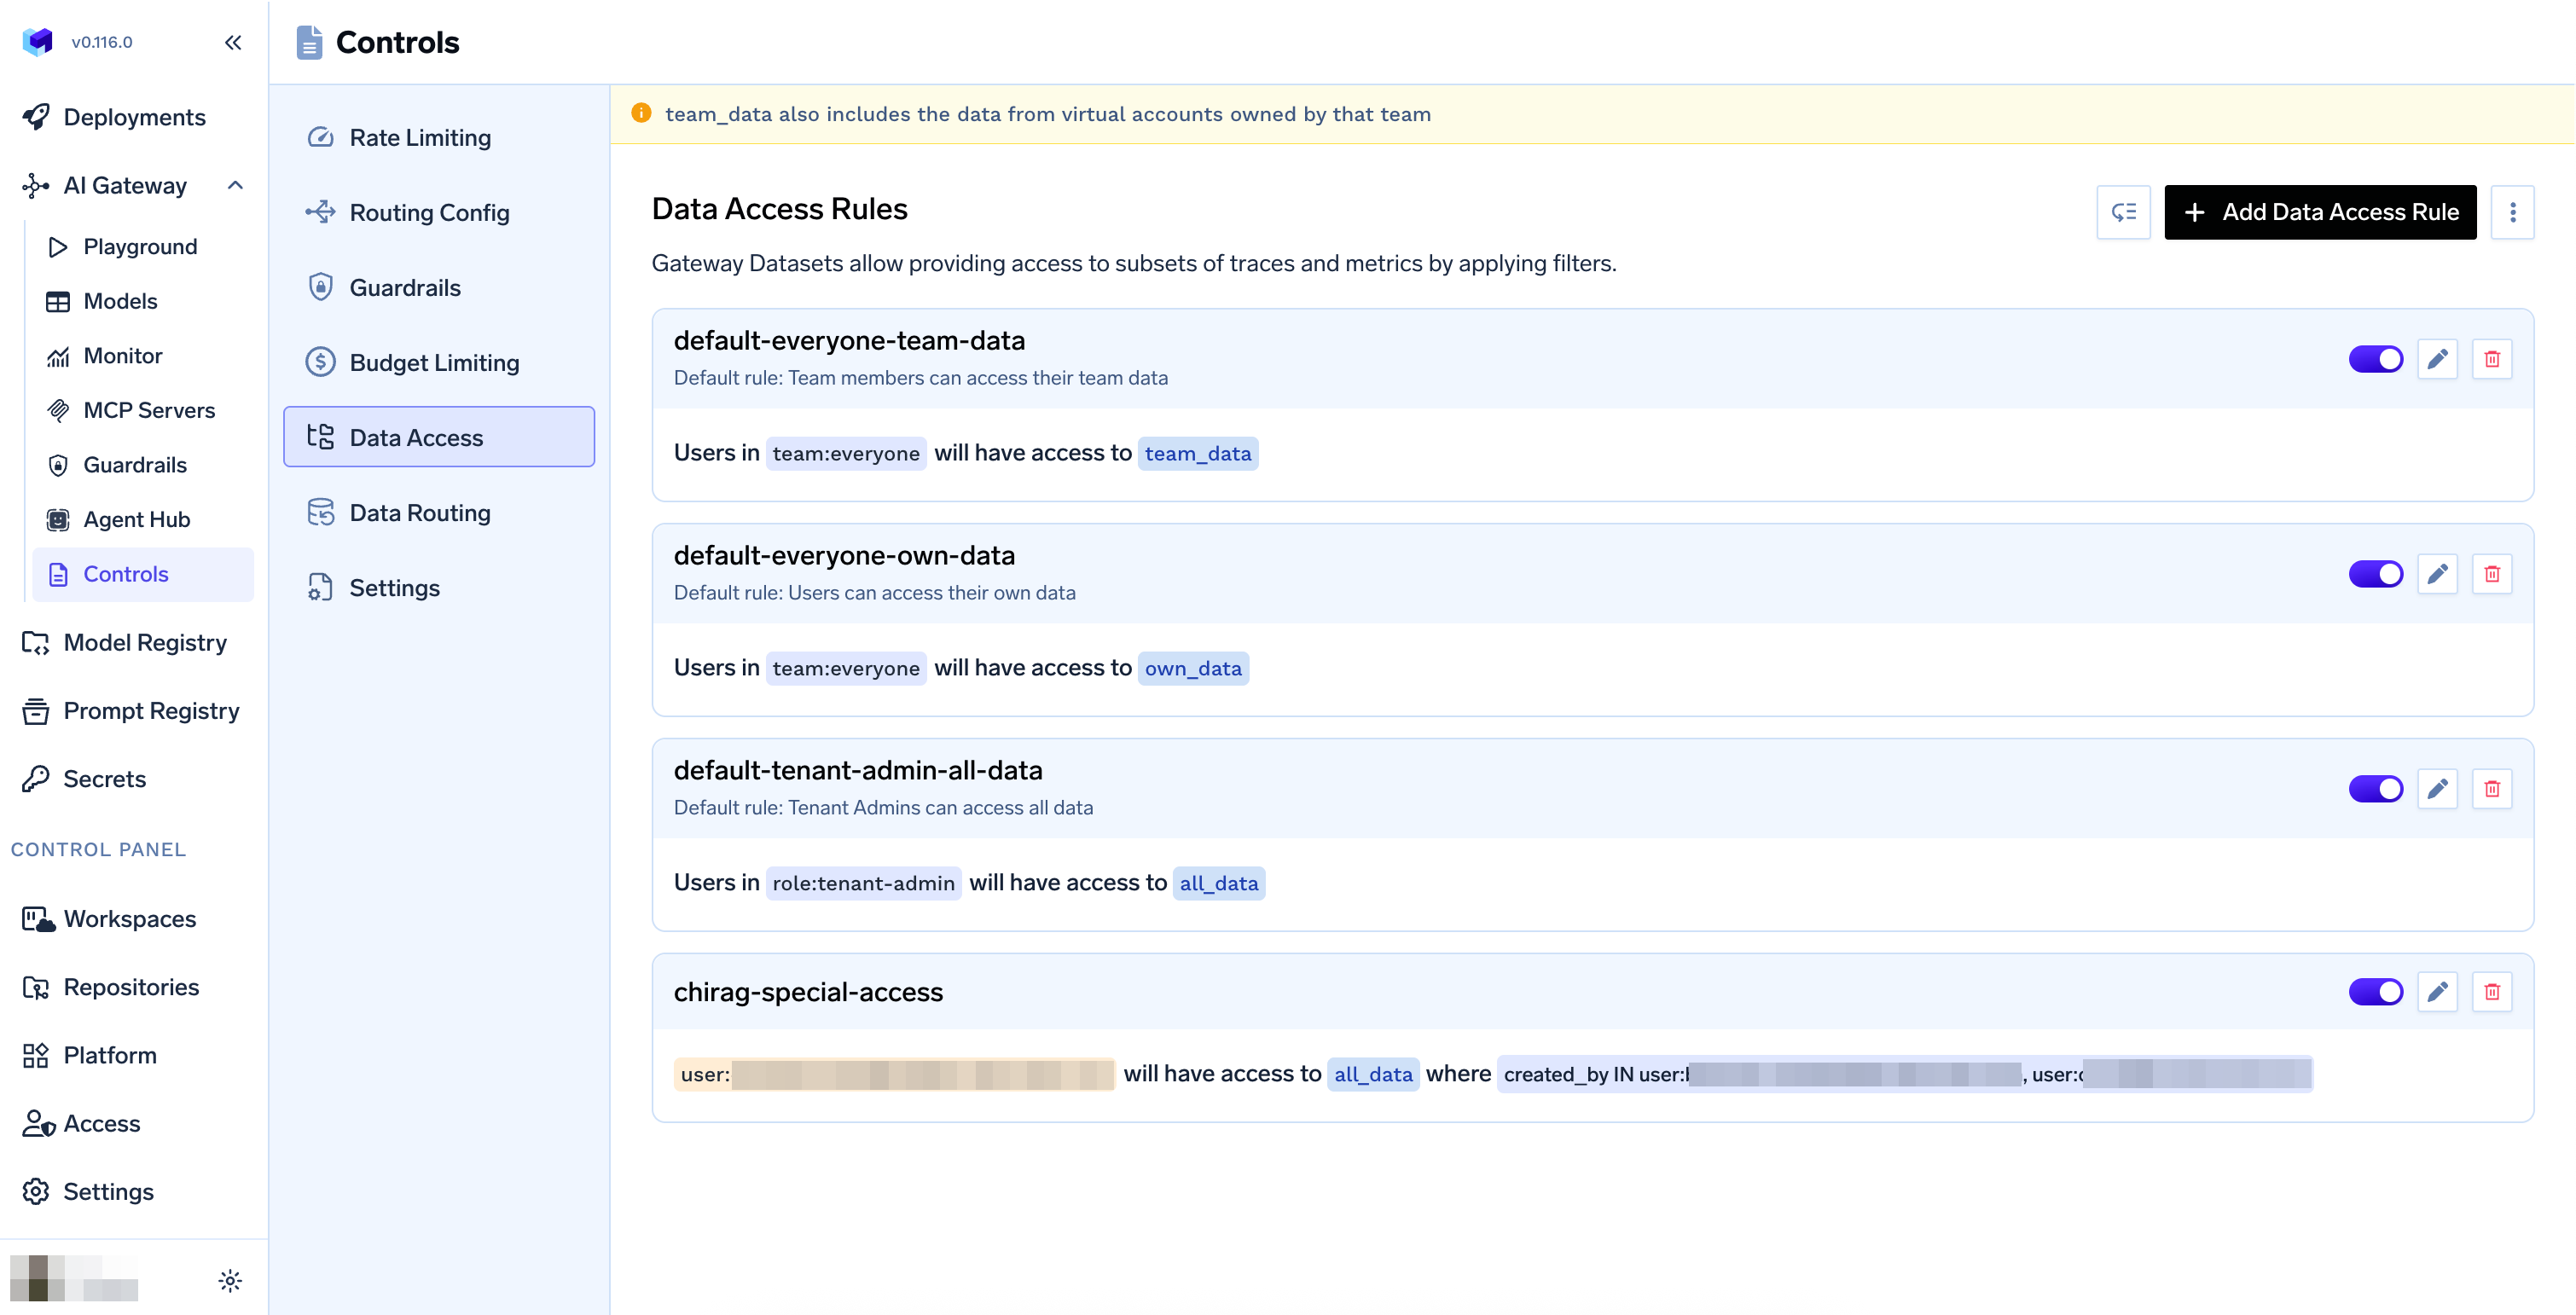This screenshot has height=1315, width=2576.
Task: Click Add Data Access Rule button
Action: [x=2320, y=212]
